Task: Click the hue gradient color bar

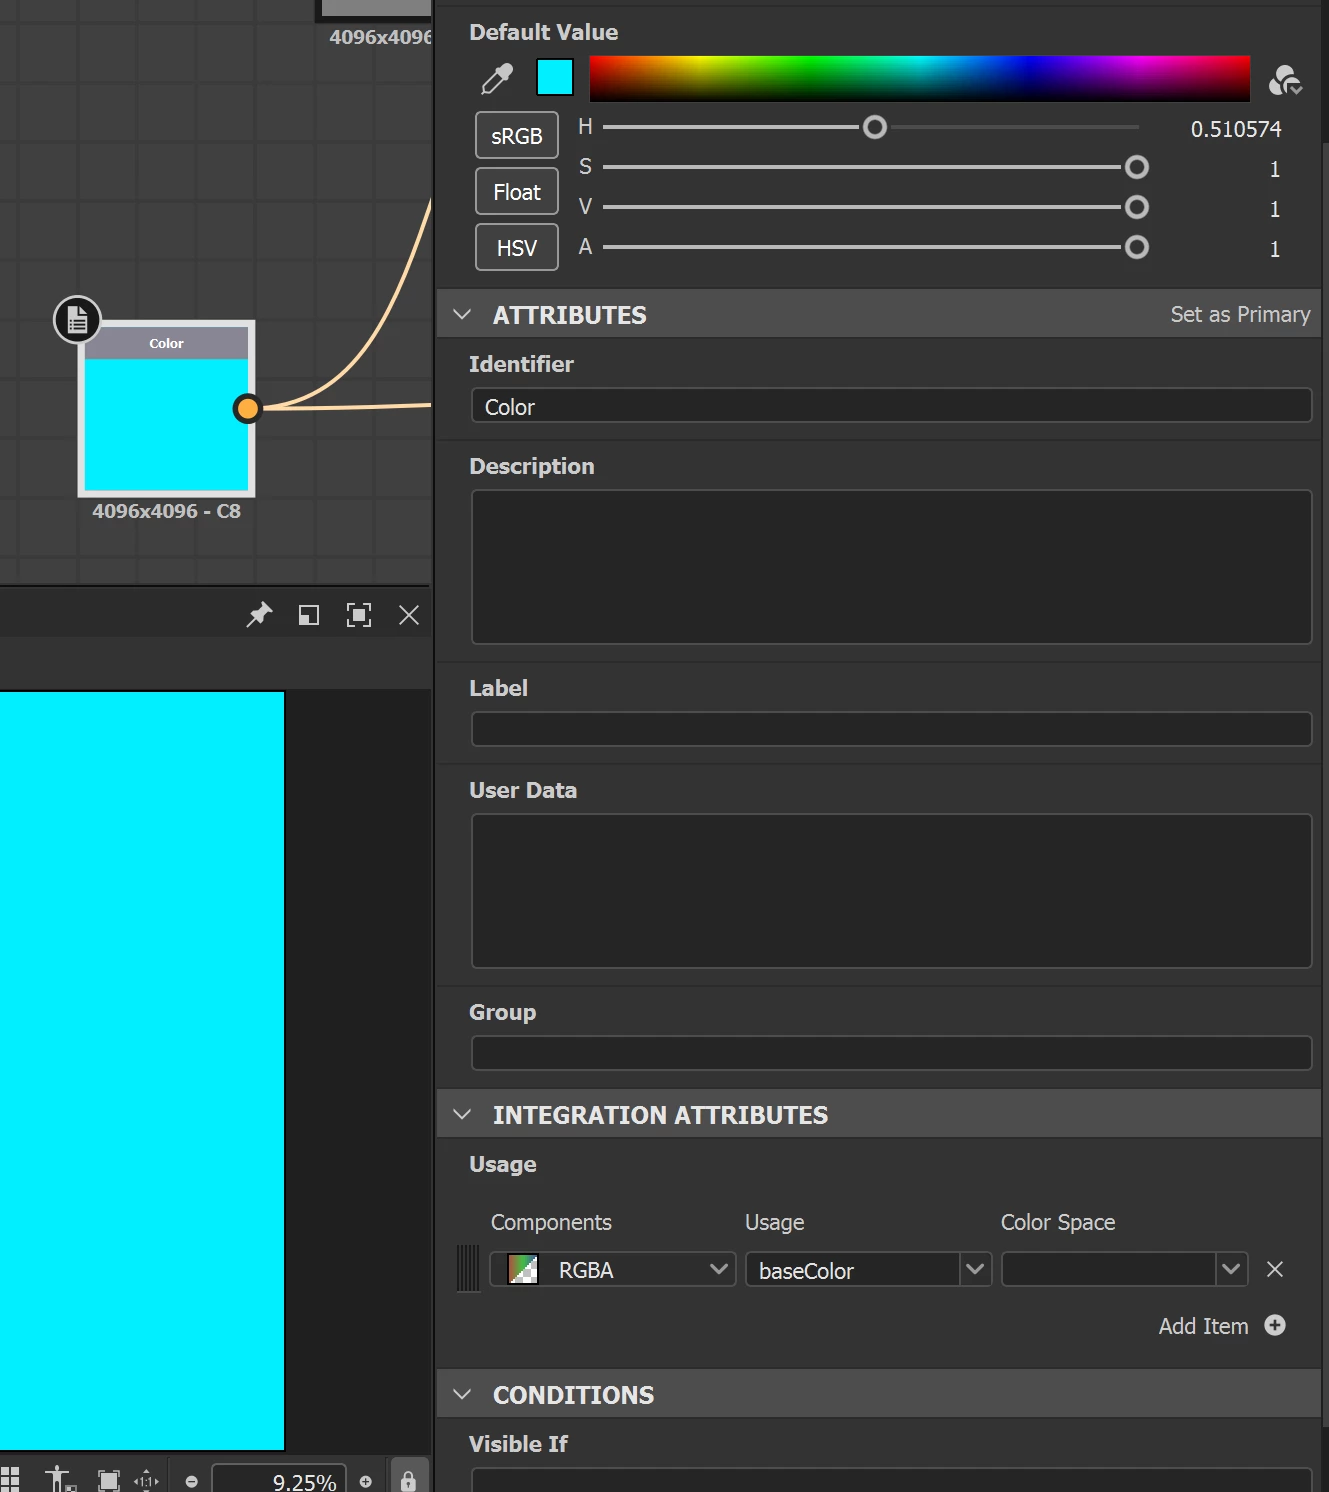Action: tap(920, 78)
